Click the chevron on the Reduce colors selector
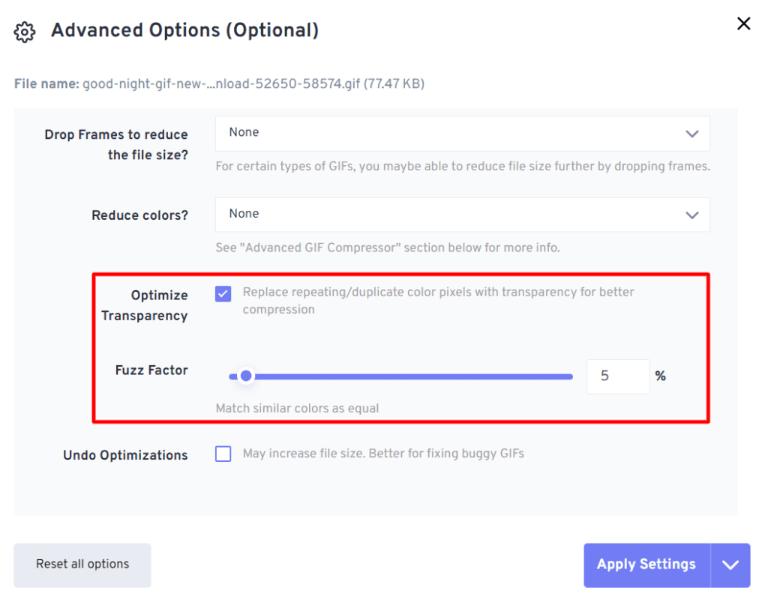Screen dimensions: 760x598 point(692,215)
